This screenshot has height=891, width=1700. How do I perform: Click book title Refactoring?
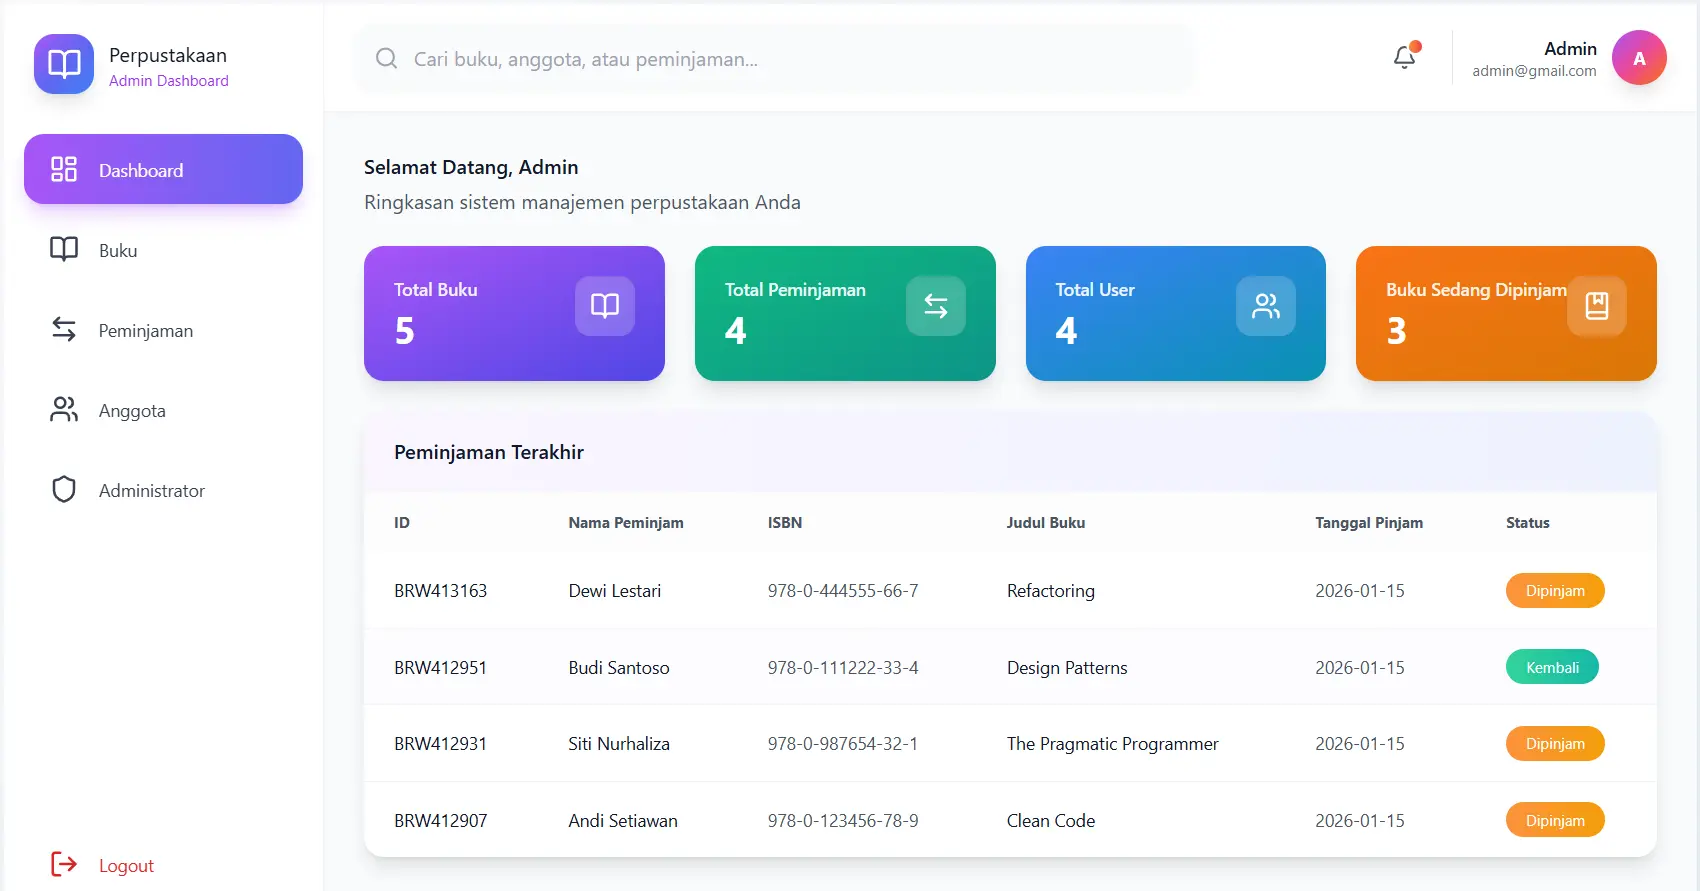[1051, 591]
